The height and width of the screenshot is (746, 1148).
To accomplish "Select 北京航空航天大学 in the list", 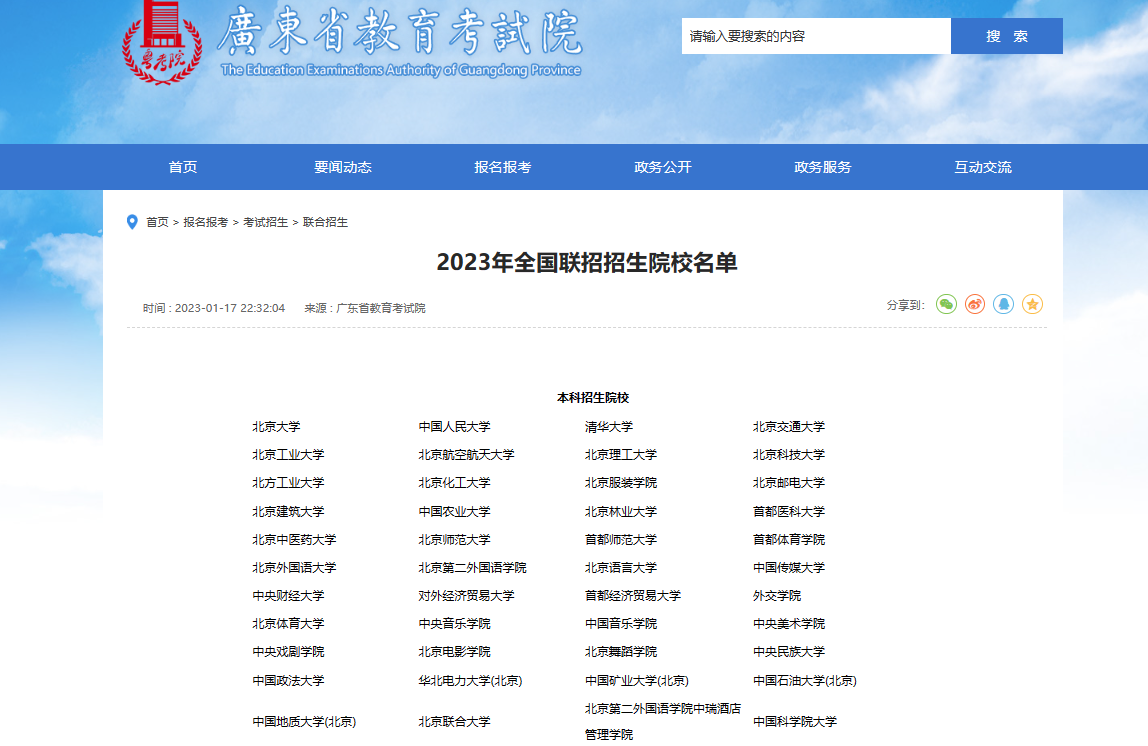I will tap(466, 455).
